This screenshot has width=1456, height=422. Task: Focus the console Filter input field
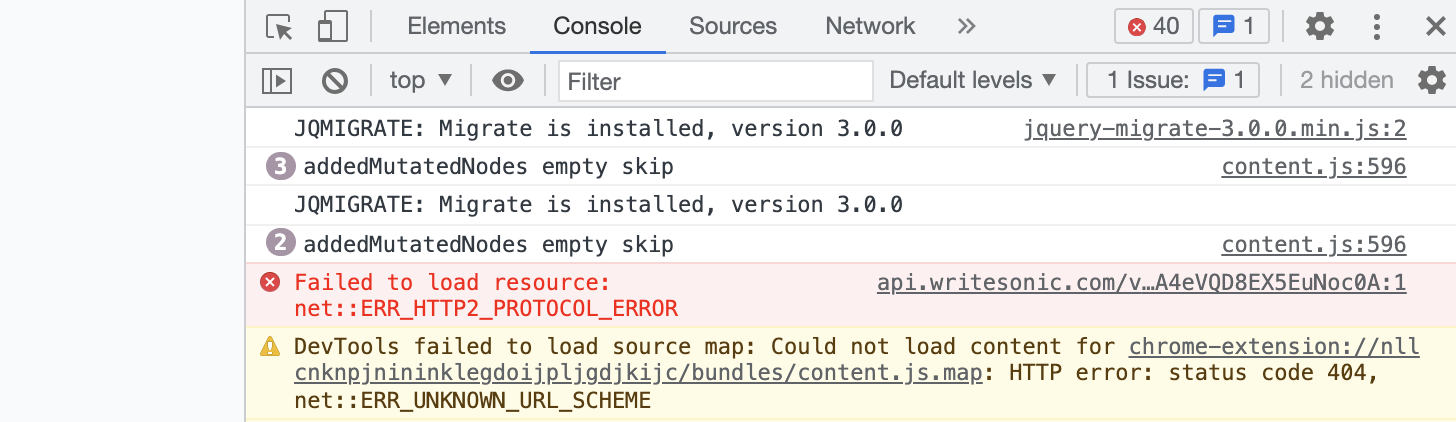click(716, 81)
